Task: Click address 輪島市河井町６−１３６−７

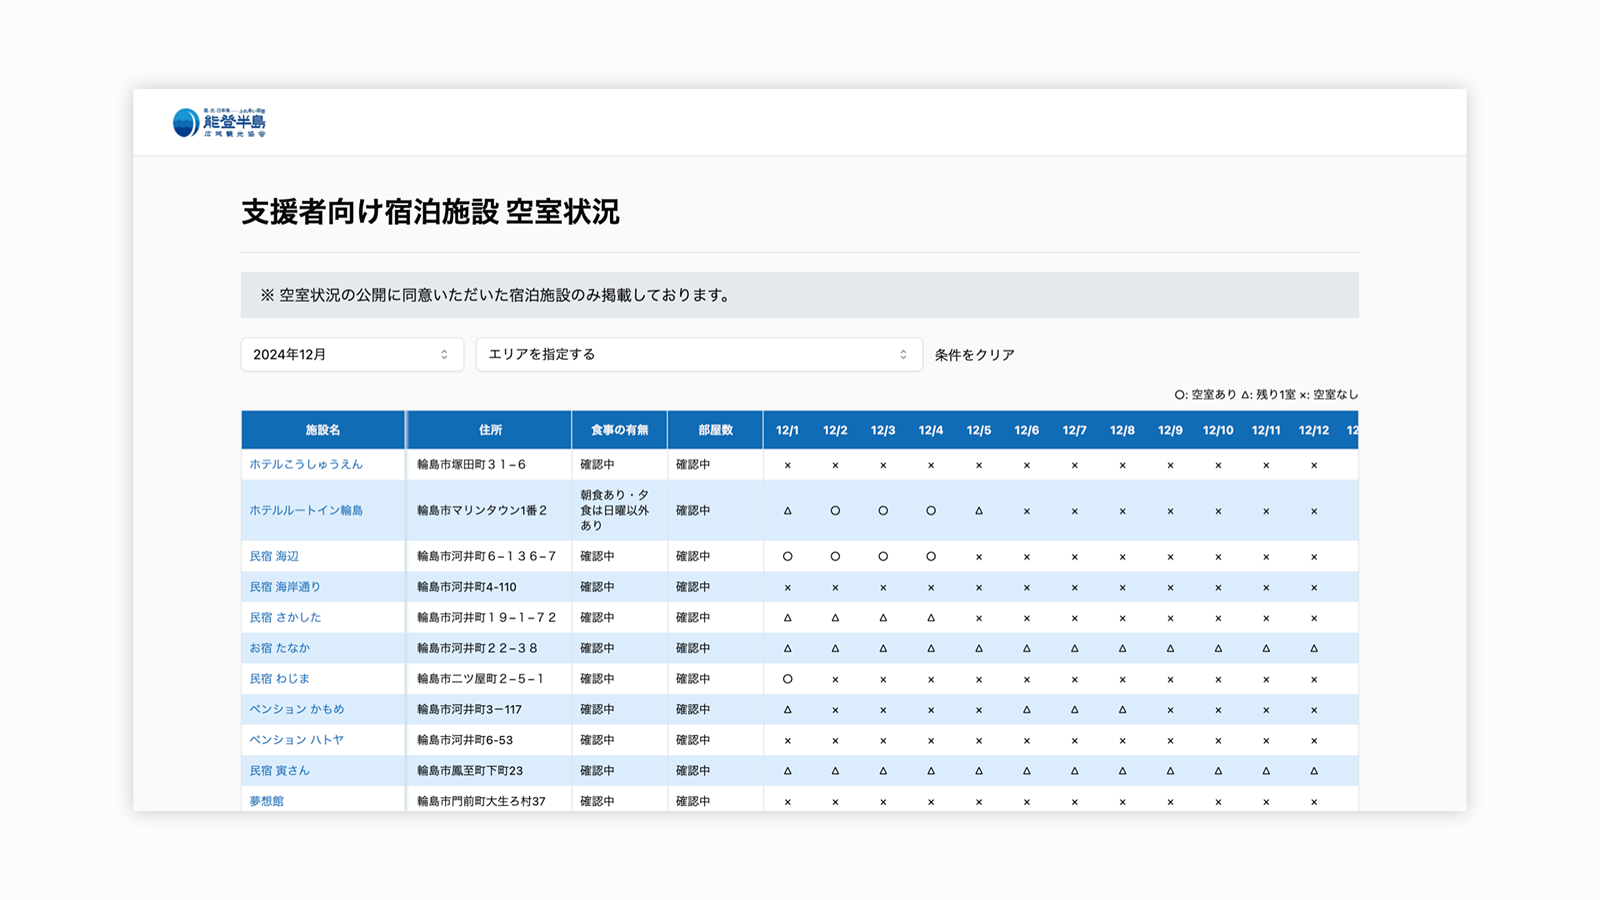Action: 486,556
